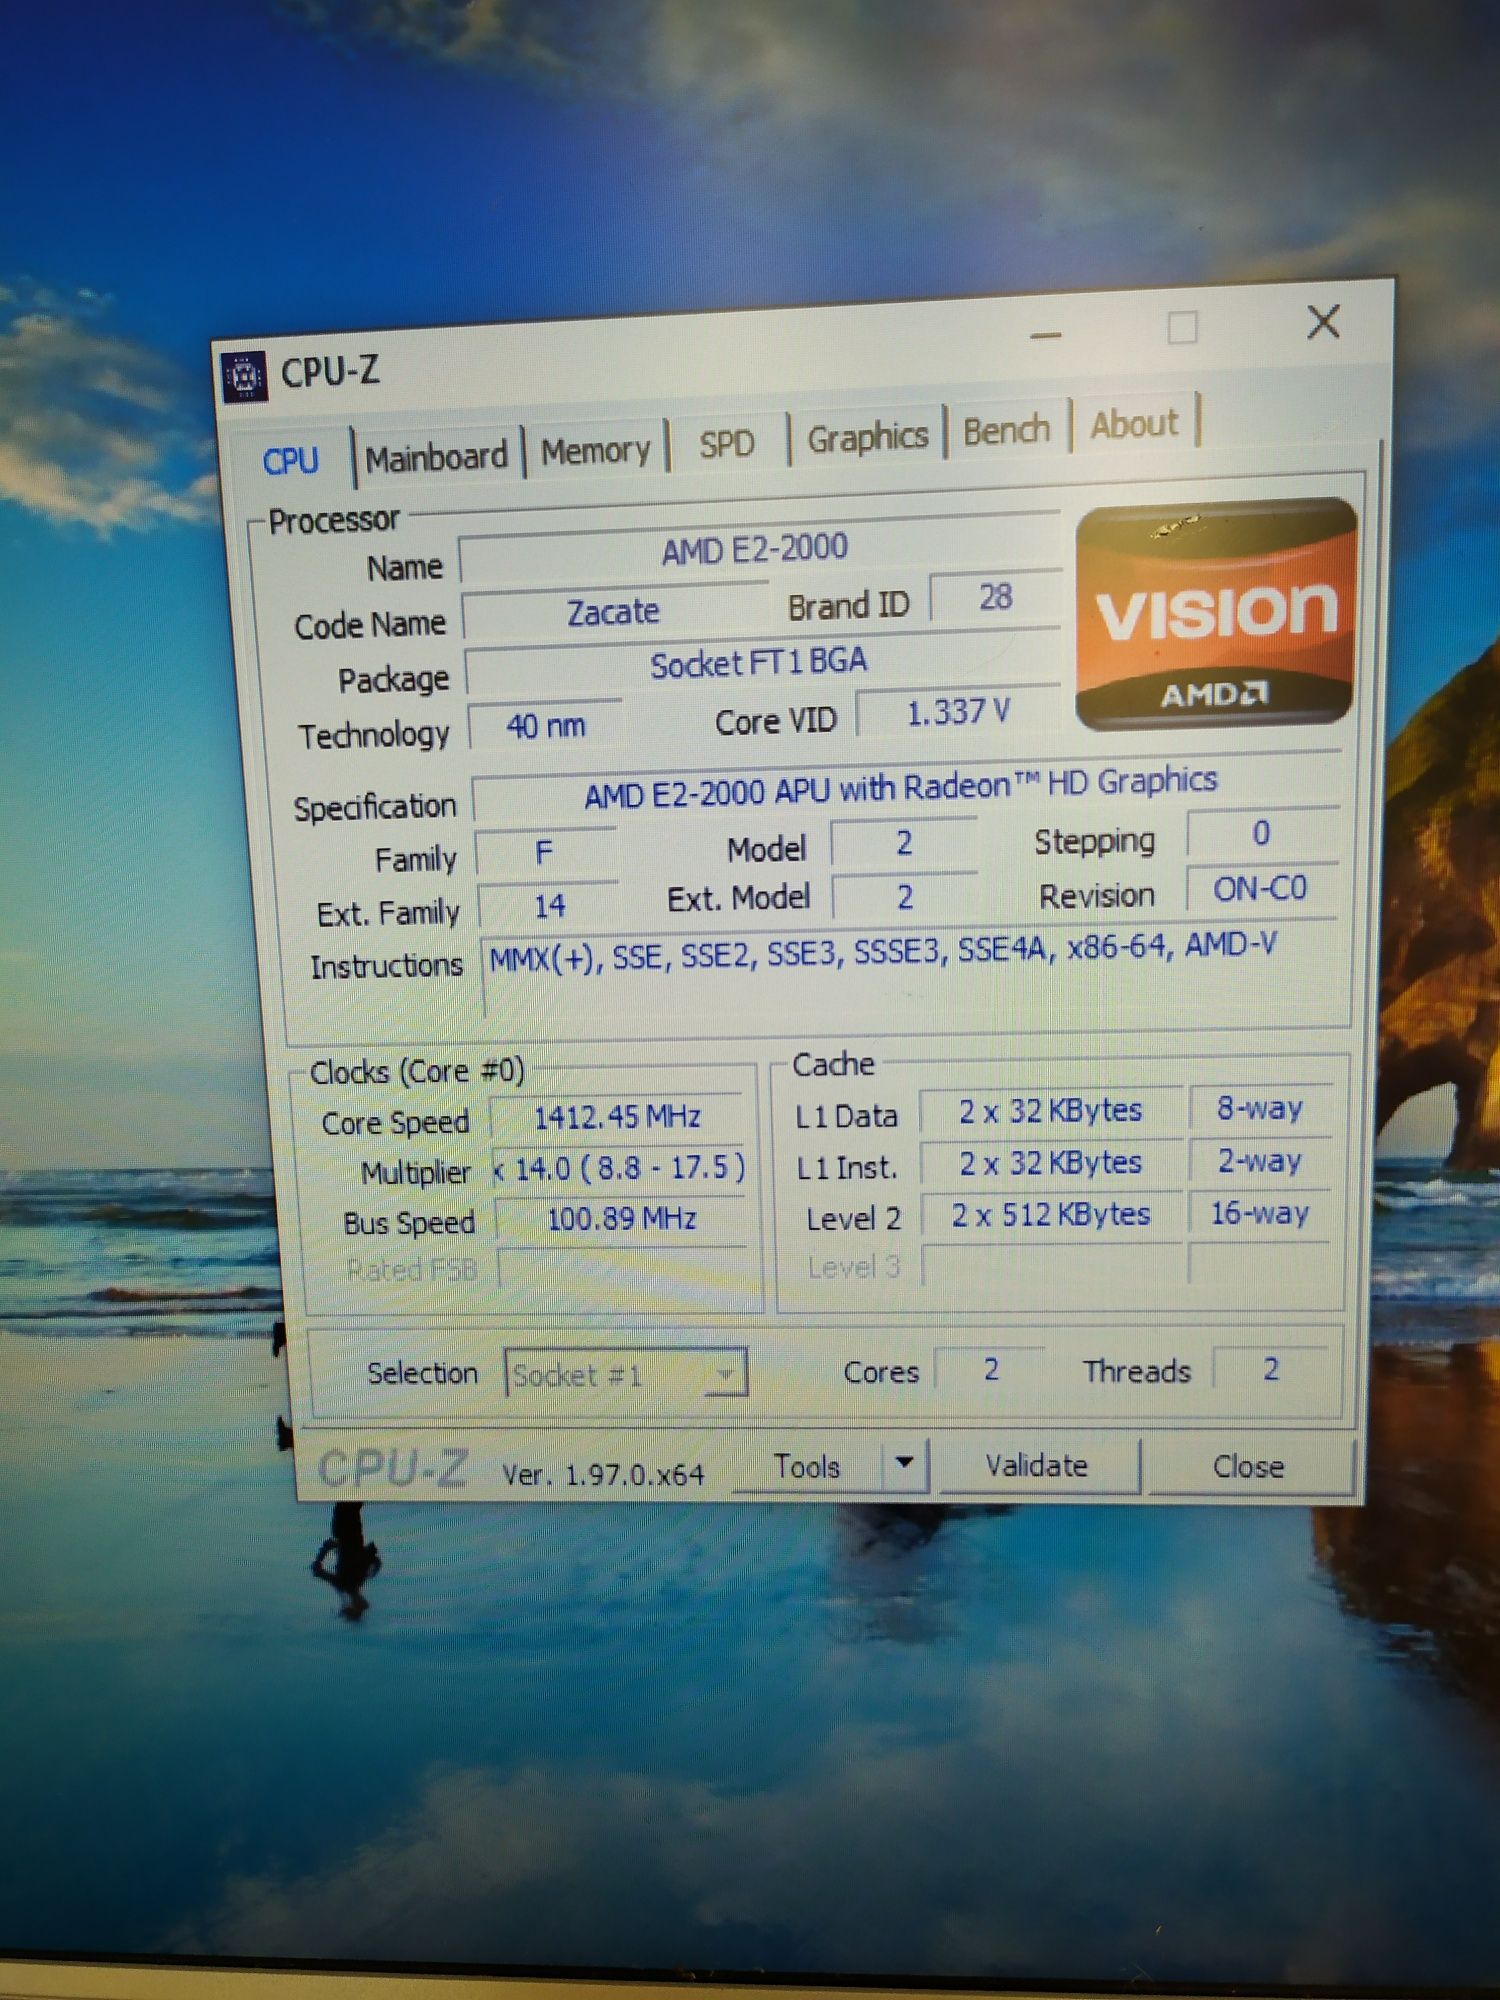Click the Revision value ON-C0
Image resolution: width=1500 pixels, height=2000 pixels.
point(1260,889)
